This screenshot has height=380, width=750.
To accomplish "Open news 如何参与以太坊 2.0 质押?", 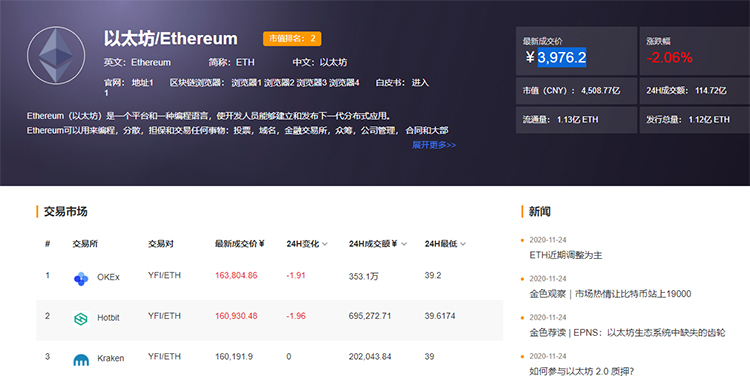I will [582, 371].
